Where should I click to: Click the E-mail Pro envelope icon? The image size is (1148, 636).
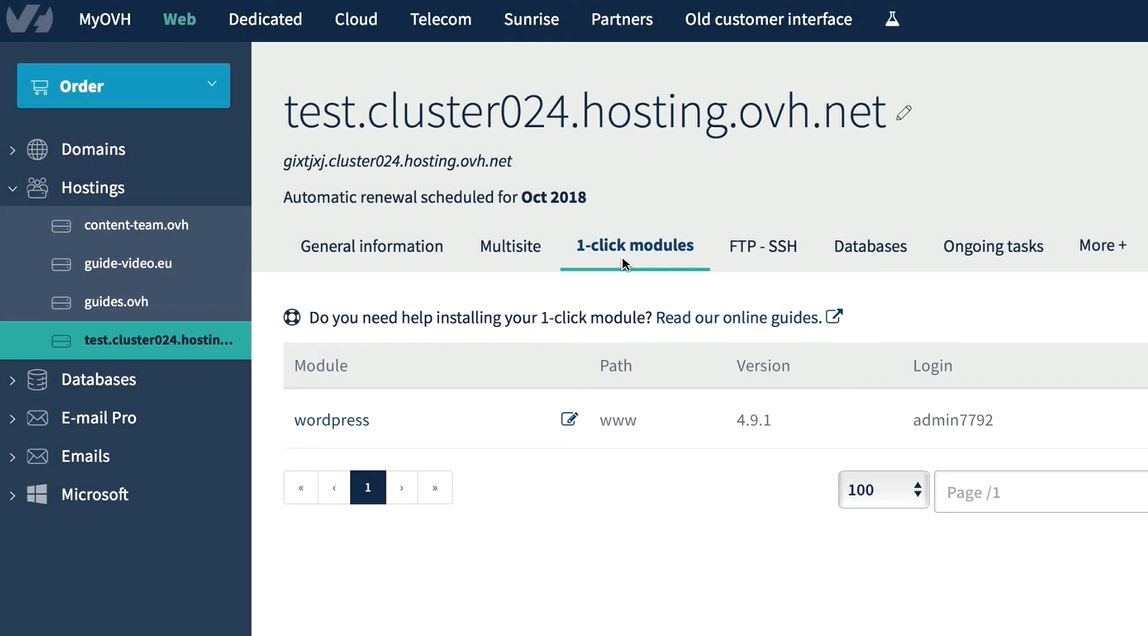[37, 418]
